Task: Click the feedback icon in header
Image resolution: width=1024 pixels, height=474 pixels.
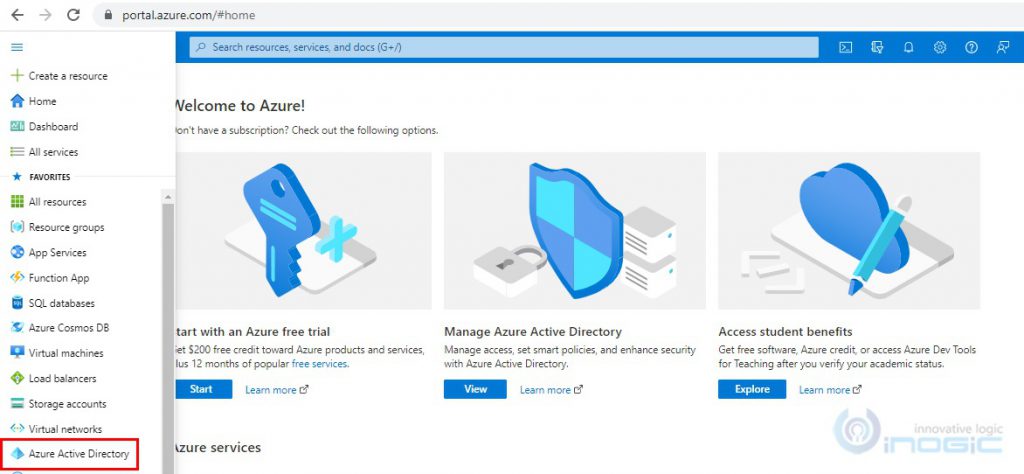Action: tap(1003, 47)
